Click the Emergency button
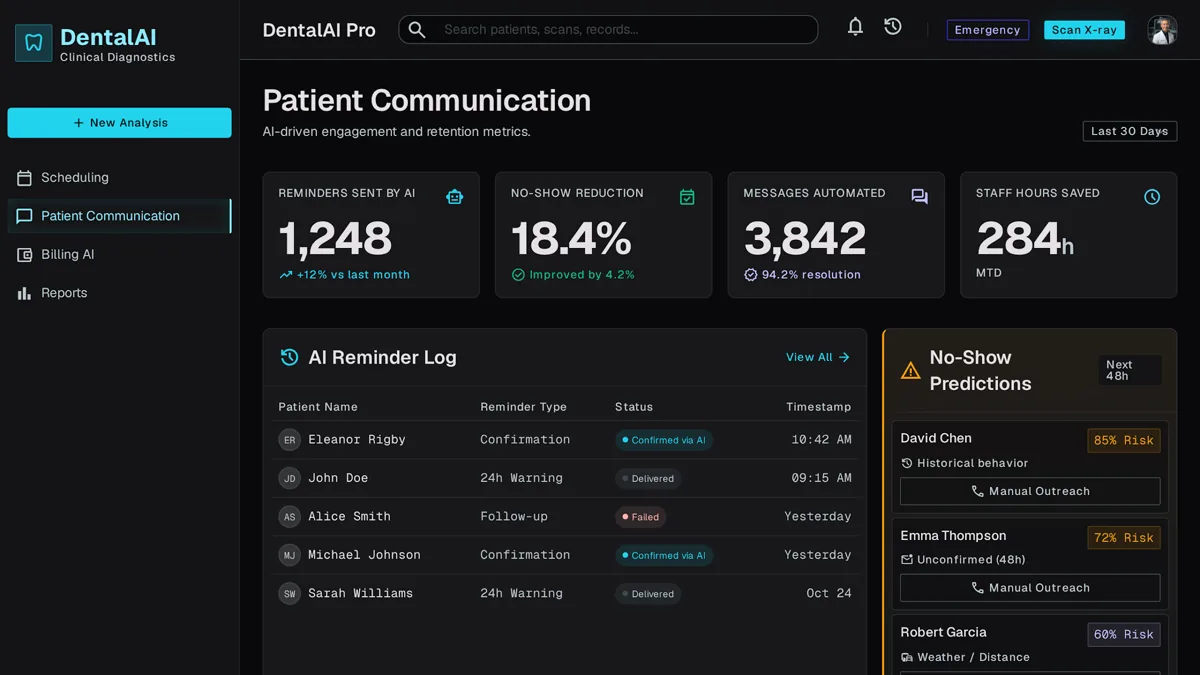The height and width of the screenshot is (675, 1200). pos(987,30)
